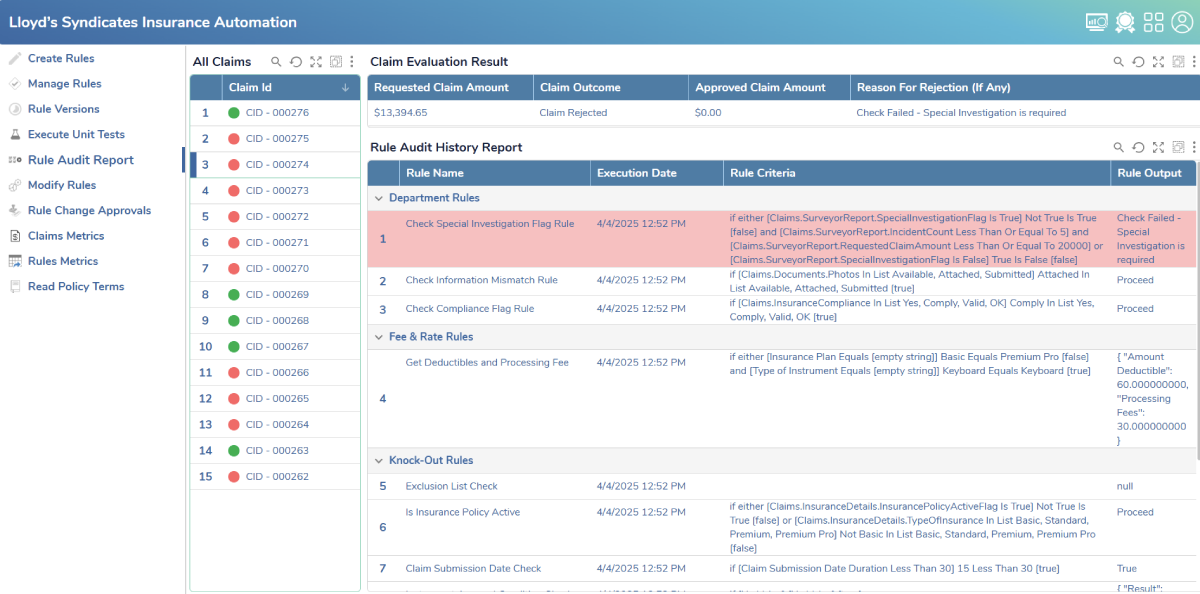The width and height of the screenshot is (1200, 594).
Task: Open Check Special Investigation Flag Rule
Action: click(x=490, y=224)
